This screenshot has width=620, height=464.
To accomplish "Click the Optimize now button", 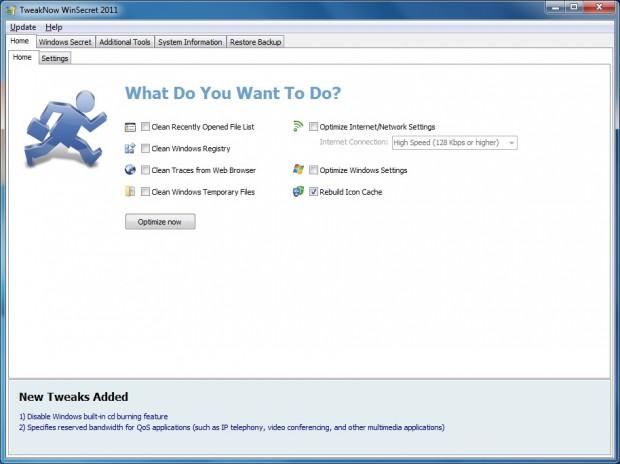I will tap(160, 222).
